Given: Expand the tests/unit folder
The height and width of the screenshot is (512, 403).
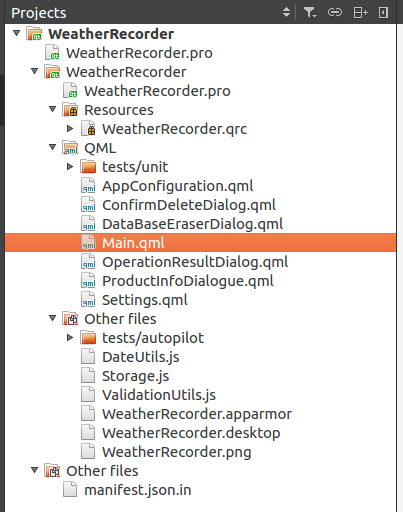Looking at the screenshot, I should click(x=70, y=166).
